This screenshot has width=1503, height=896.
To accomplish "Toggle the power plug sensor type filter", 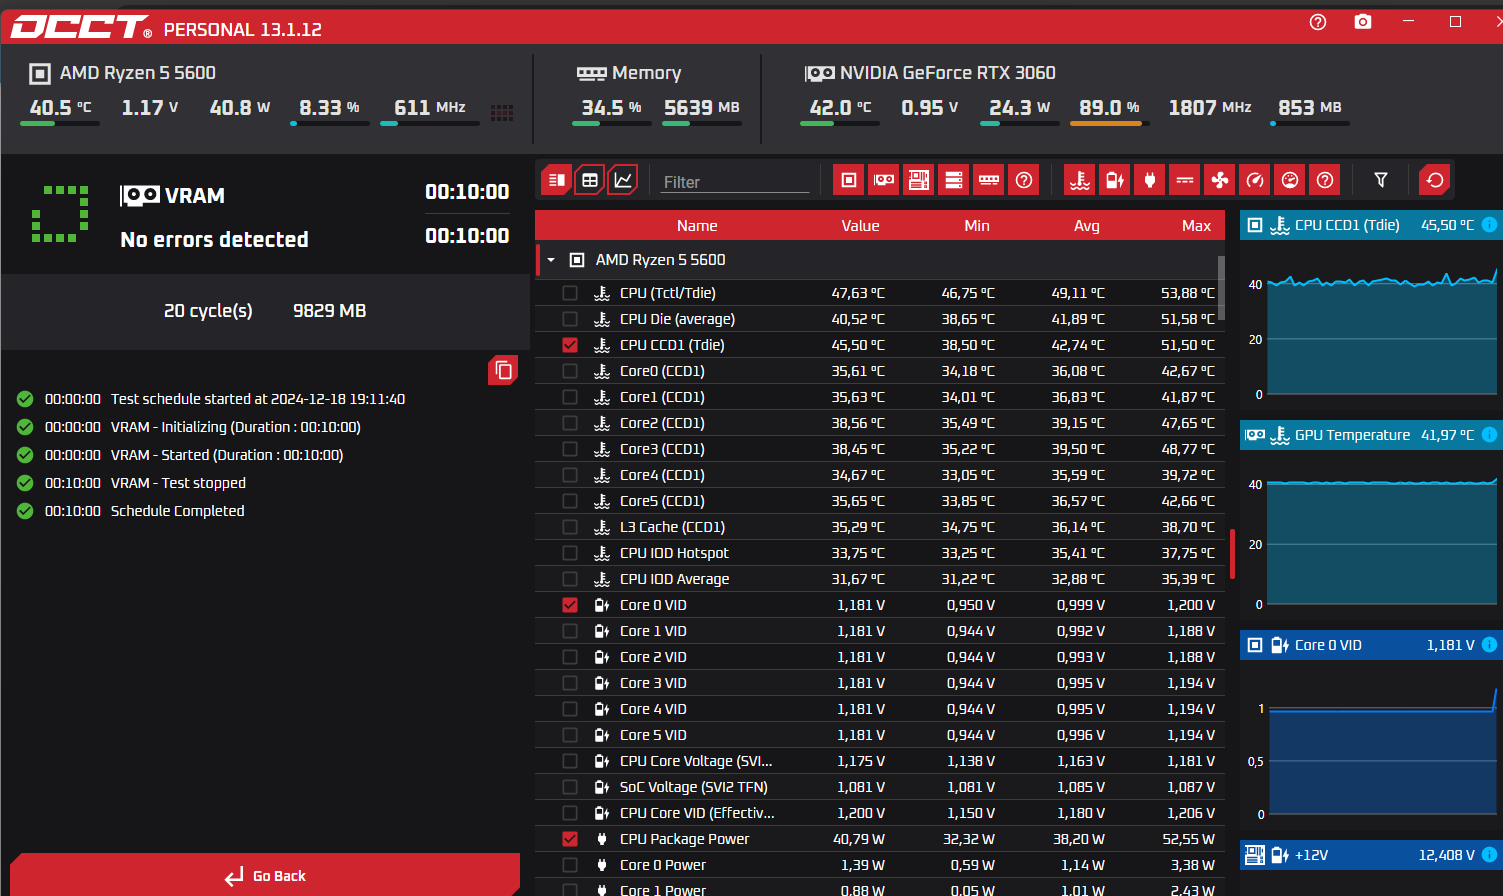I will click(x=1150, y=180).
